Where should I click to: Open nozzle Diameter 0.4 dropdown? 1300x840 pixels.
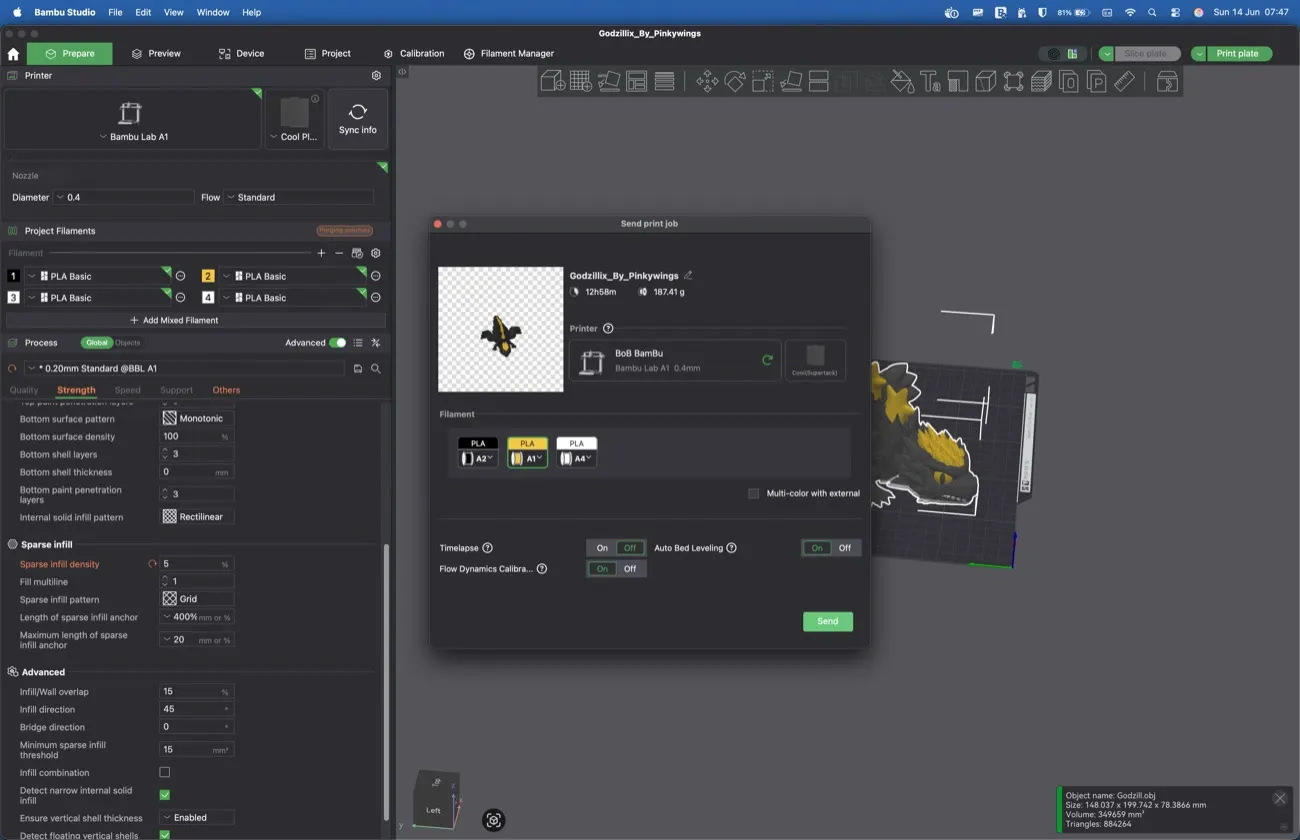(124, 197)
